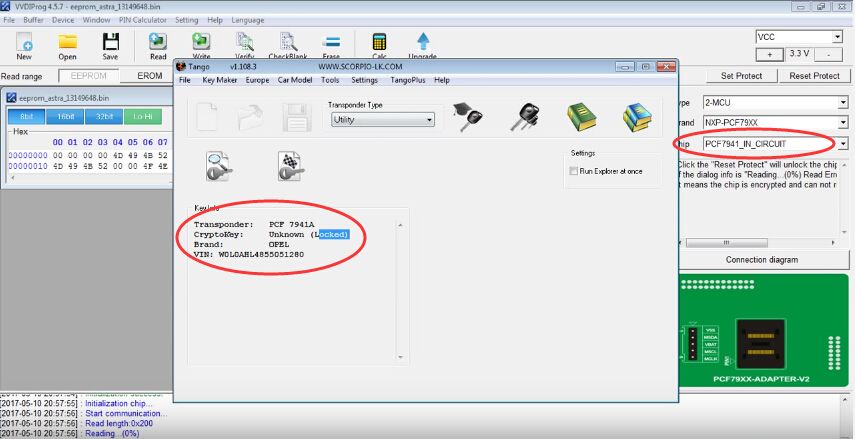Open the Settings menu in Tango
The height and width of the screenshot is (439, 855).
[364, 80]
